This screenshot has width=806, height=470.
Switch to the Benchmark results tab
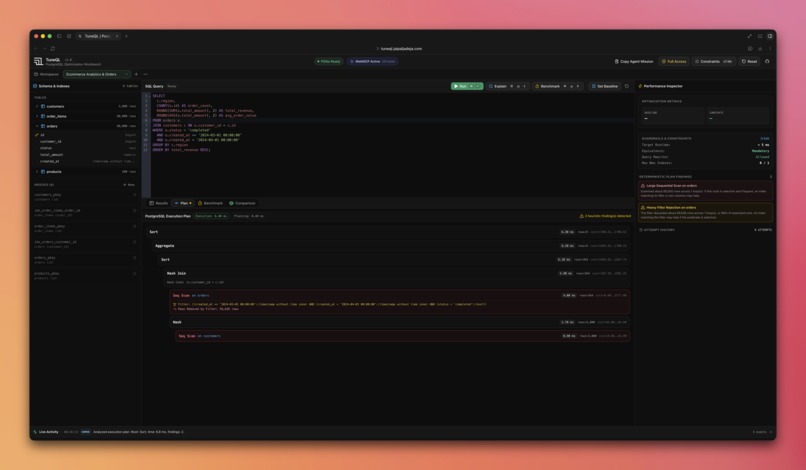click(x=211, y=203)
